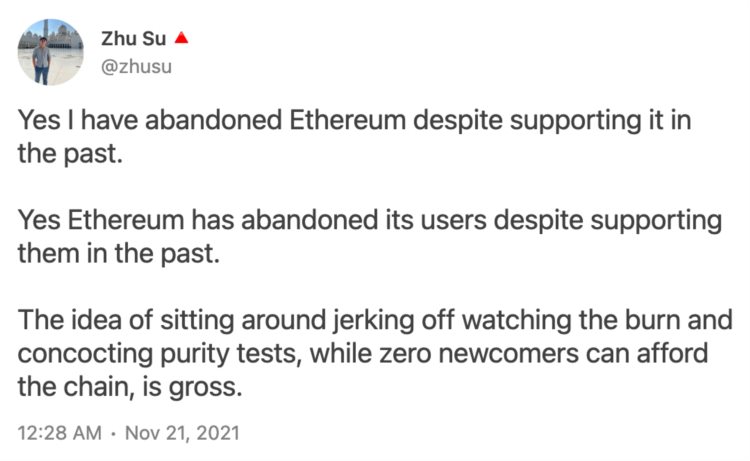Click the Nov 21, 2021 date
This screenshot has height=461, width=750.
click(x=176, y=434)
